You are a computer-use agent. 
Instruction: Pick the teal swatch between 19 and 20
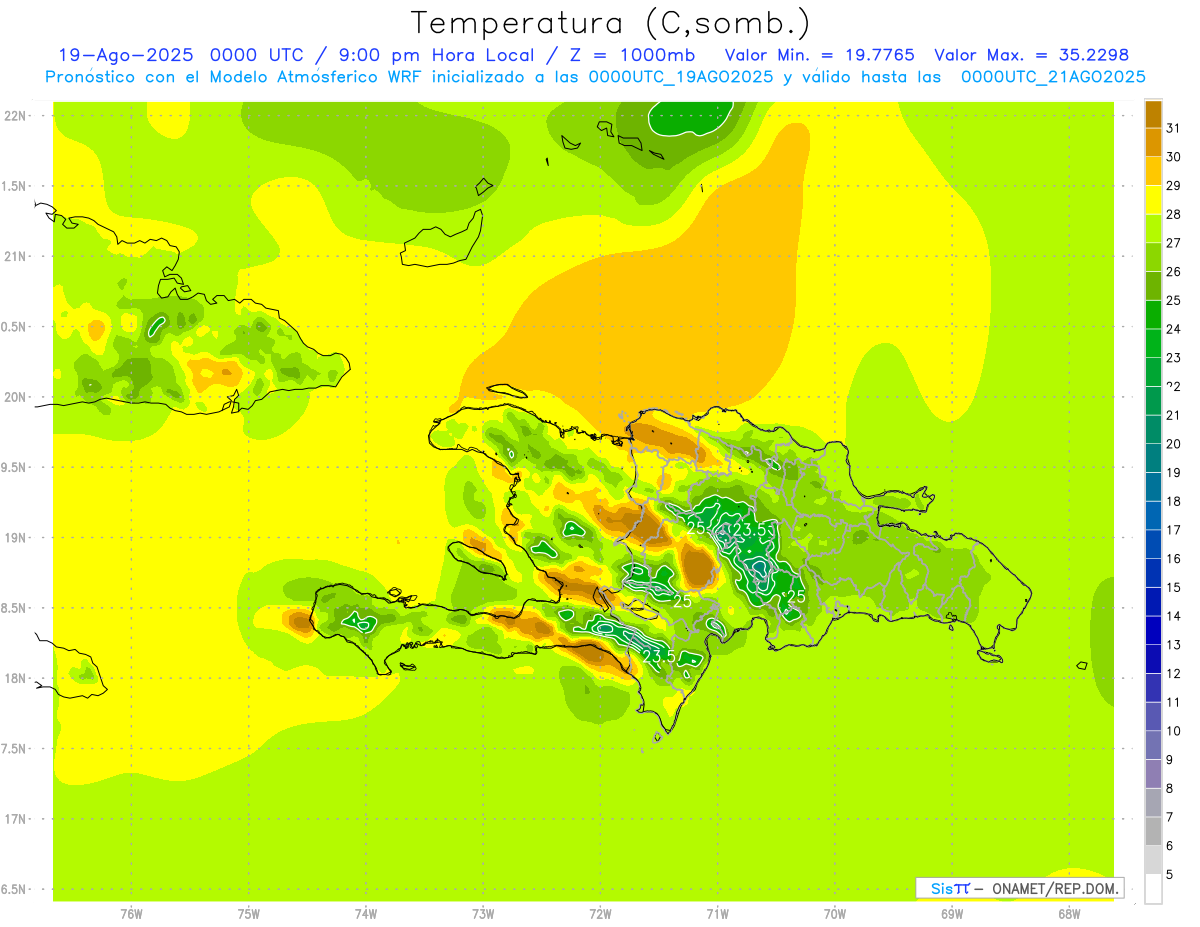(1153, 458)
